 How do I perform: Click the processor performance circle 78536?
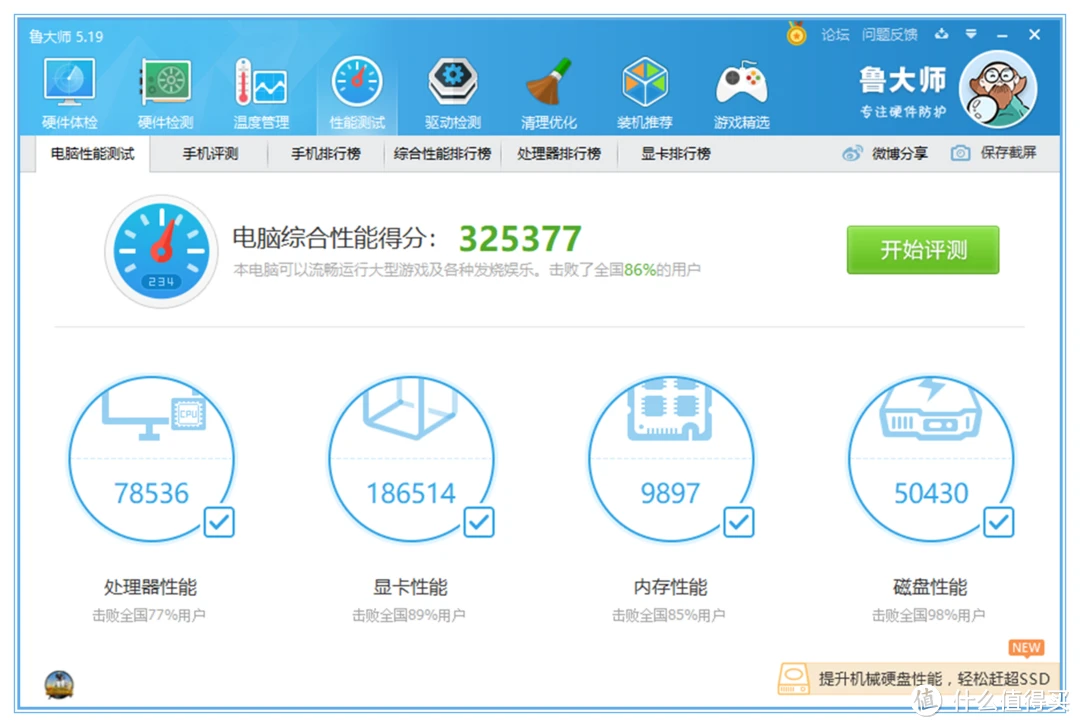152,458
